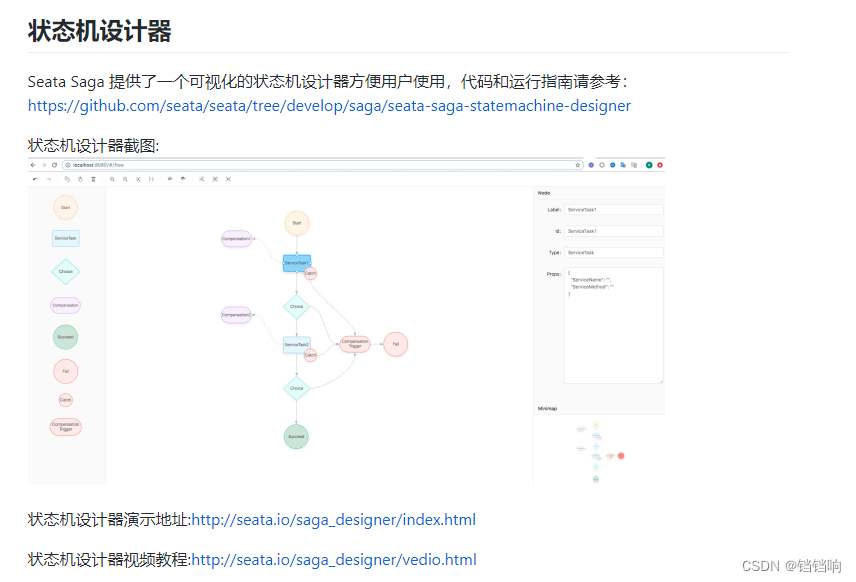The height and width of the screenshot is (582, 856).
Task: Click the trash Delete icon in the toolbar
Action: tap(93, 179)
